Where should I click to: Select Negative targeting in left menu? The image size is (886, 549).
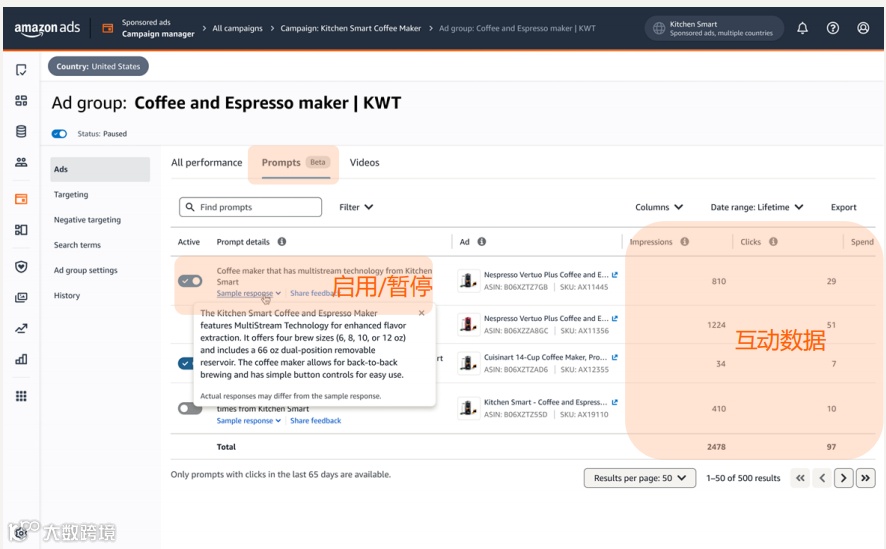pyautogui.click(x=87, y=220)
